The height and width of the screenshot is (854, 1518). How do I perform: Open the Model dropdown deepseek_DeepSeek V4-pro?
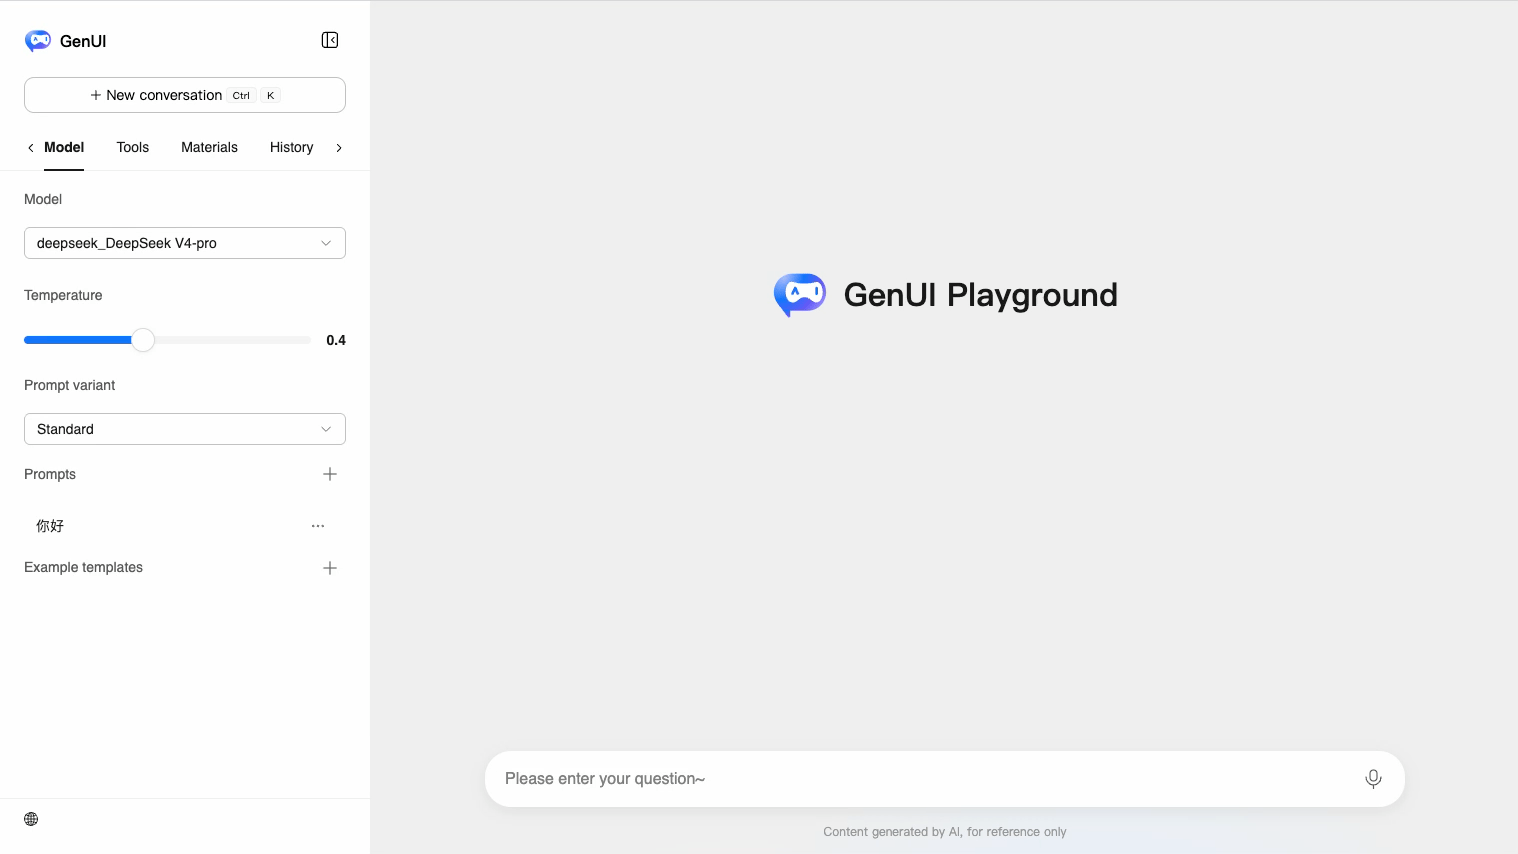(185, 243)
